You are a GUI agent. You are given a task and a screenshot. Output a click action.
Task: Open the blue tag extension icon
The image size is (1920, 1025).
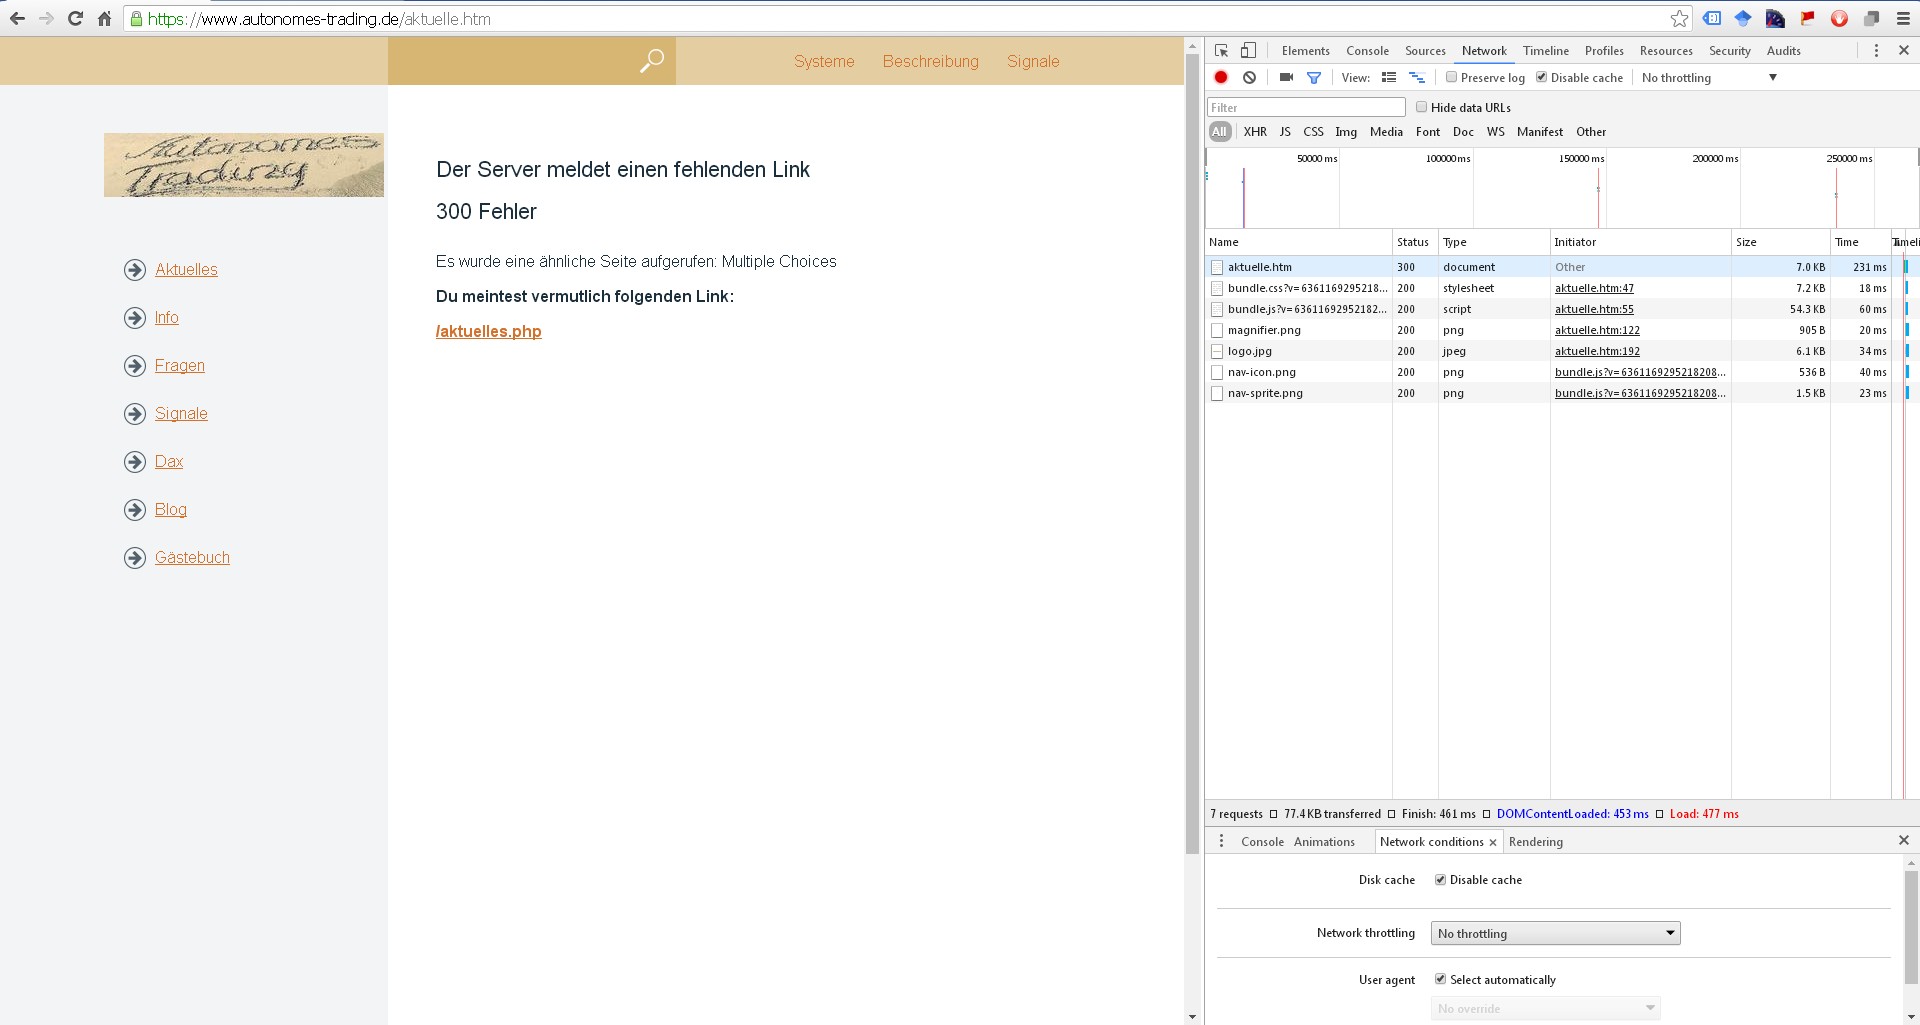click(1712, 19)
